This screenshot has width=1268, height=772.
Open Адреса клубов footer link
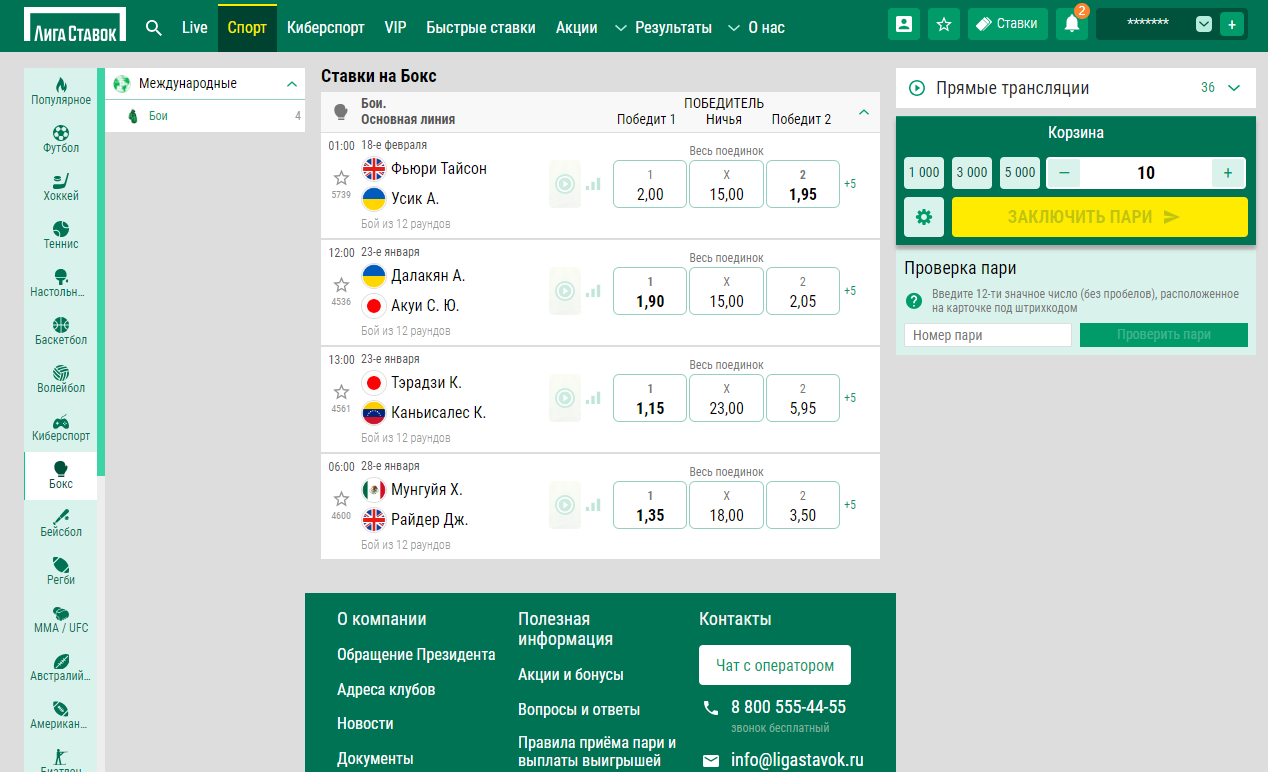pyautogui.click(x=386, y=689)
